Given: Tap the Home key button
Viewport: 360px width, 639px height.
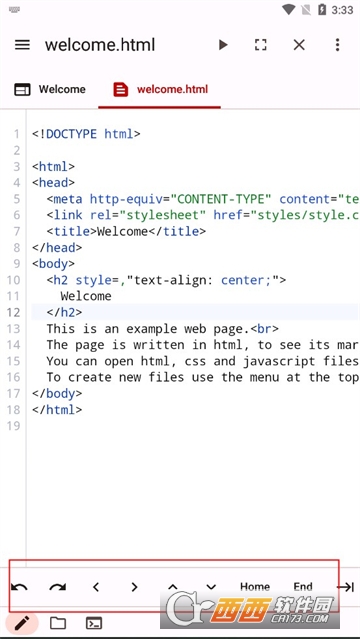Looking at the screenshot, I should pos(255,587).
